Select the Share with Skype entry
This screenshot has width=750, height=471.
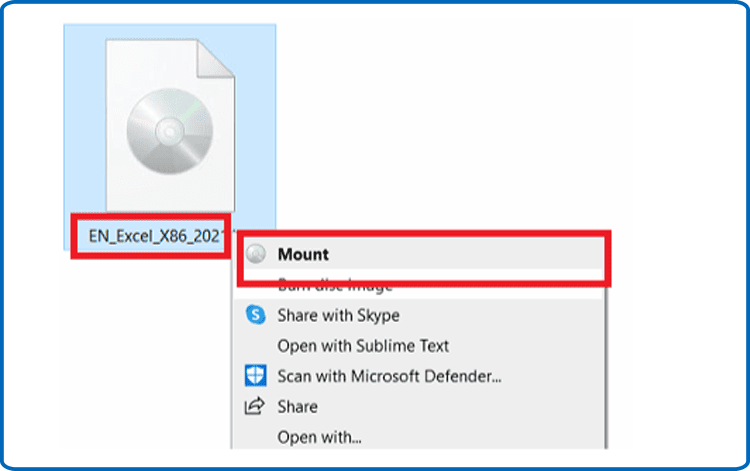338,315
